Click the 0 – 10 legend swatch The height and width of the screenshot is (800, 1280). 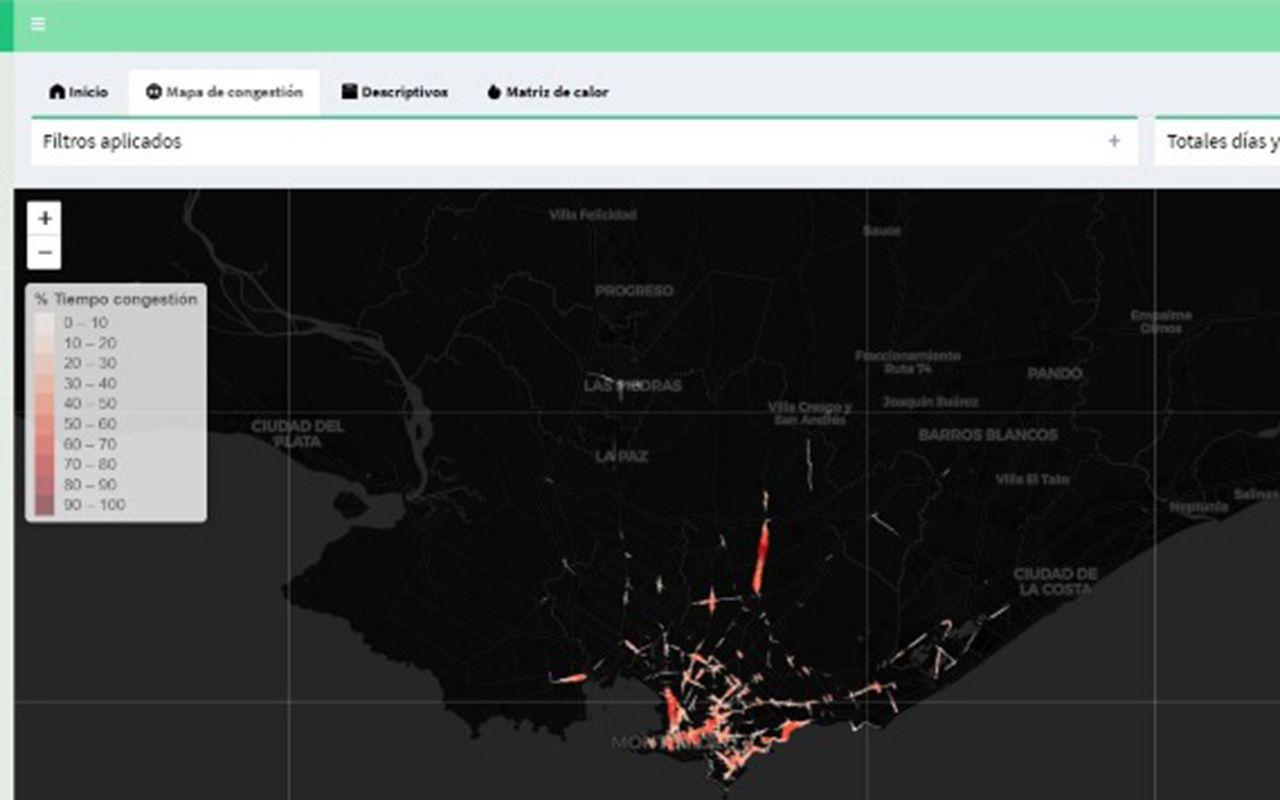(x=44, y=323)
